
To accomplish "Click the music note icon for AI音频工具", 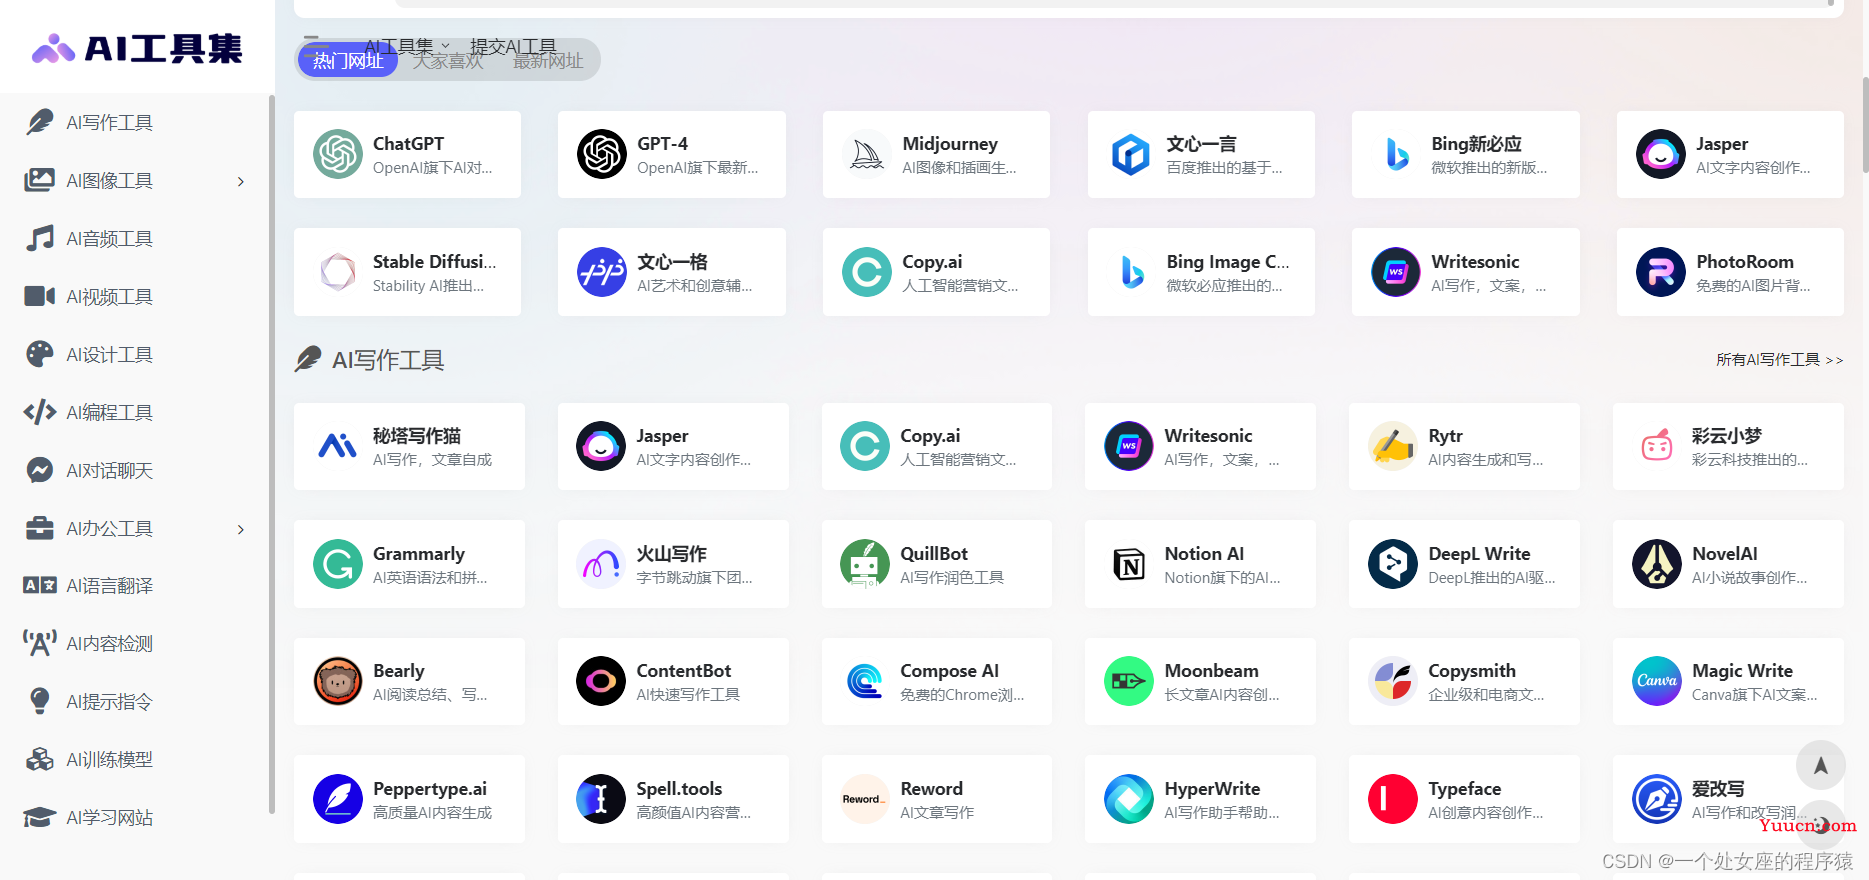I will (40, 238).
